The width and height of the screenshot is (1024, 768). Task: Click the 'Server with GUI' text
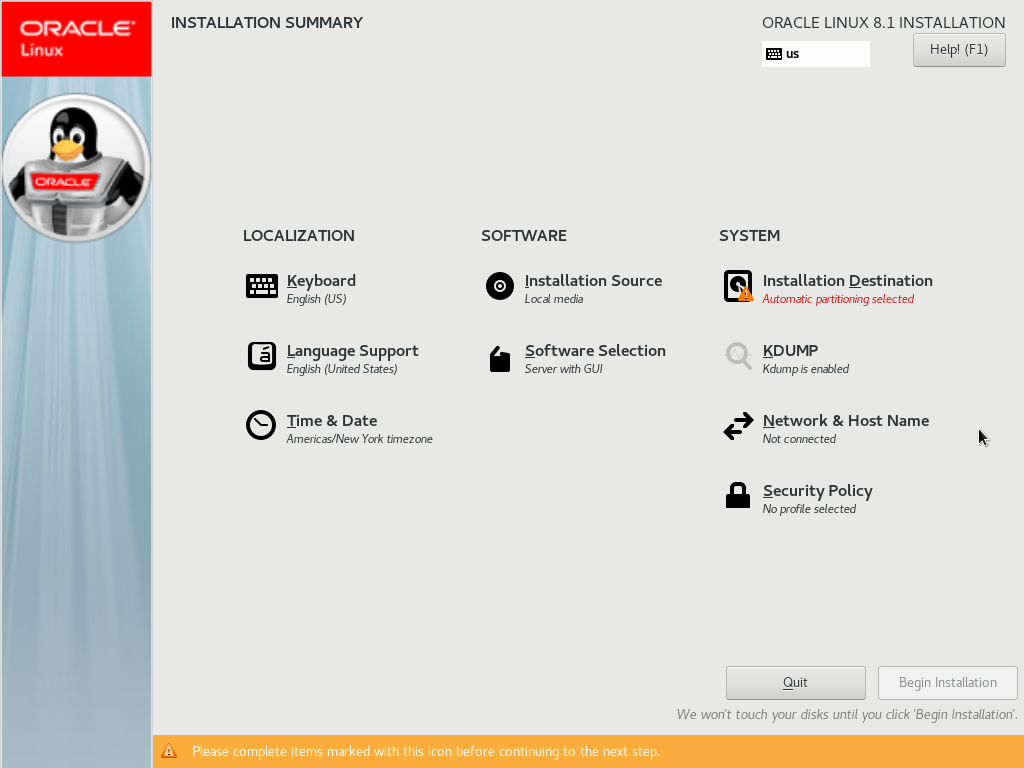(x=564, y=369)
